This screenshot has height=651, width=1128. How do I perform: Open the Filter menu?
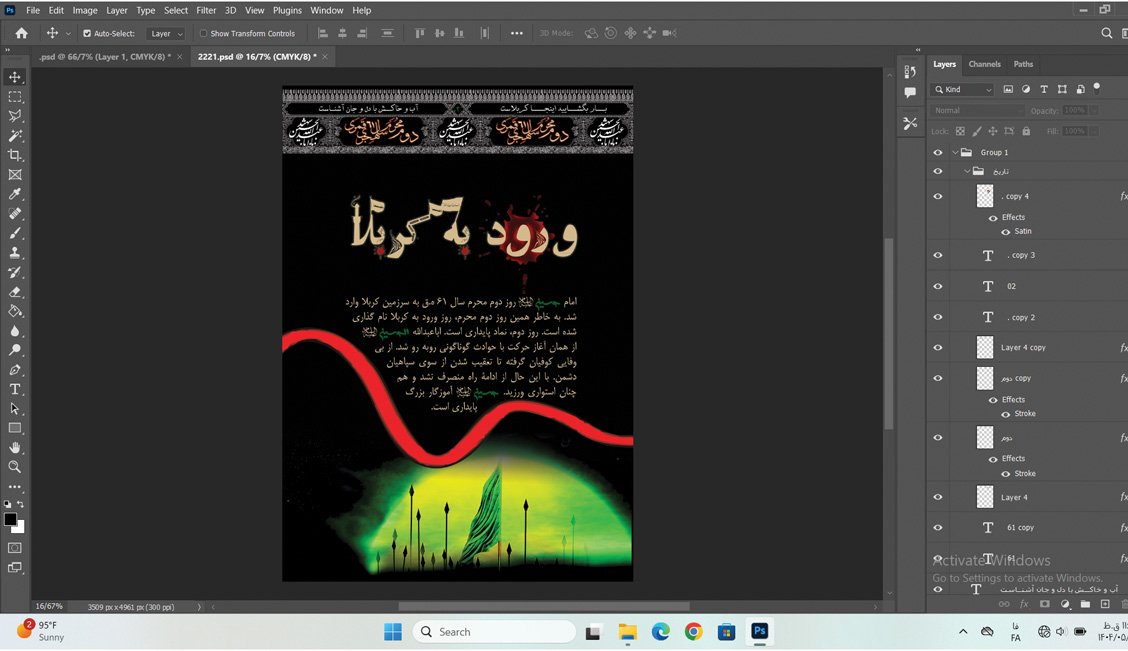(x=206, y=10)
